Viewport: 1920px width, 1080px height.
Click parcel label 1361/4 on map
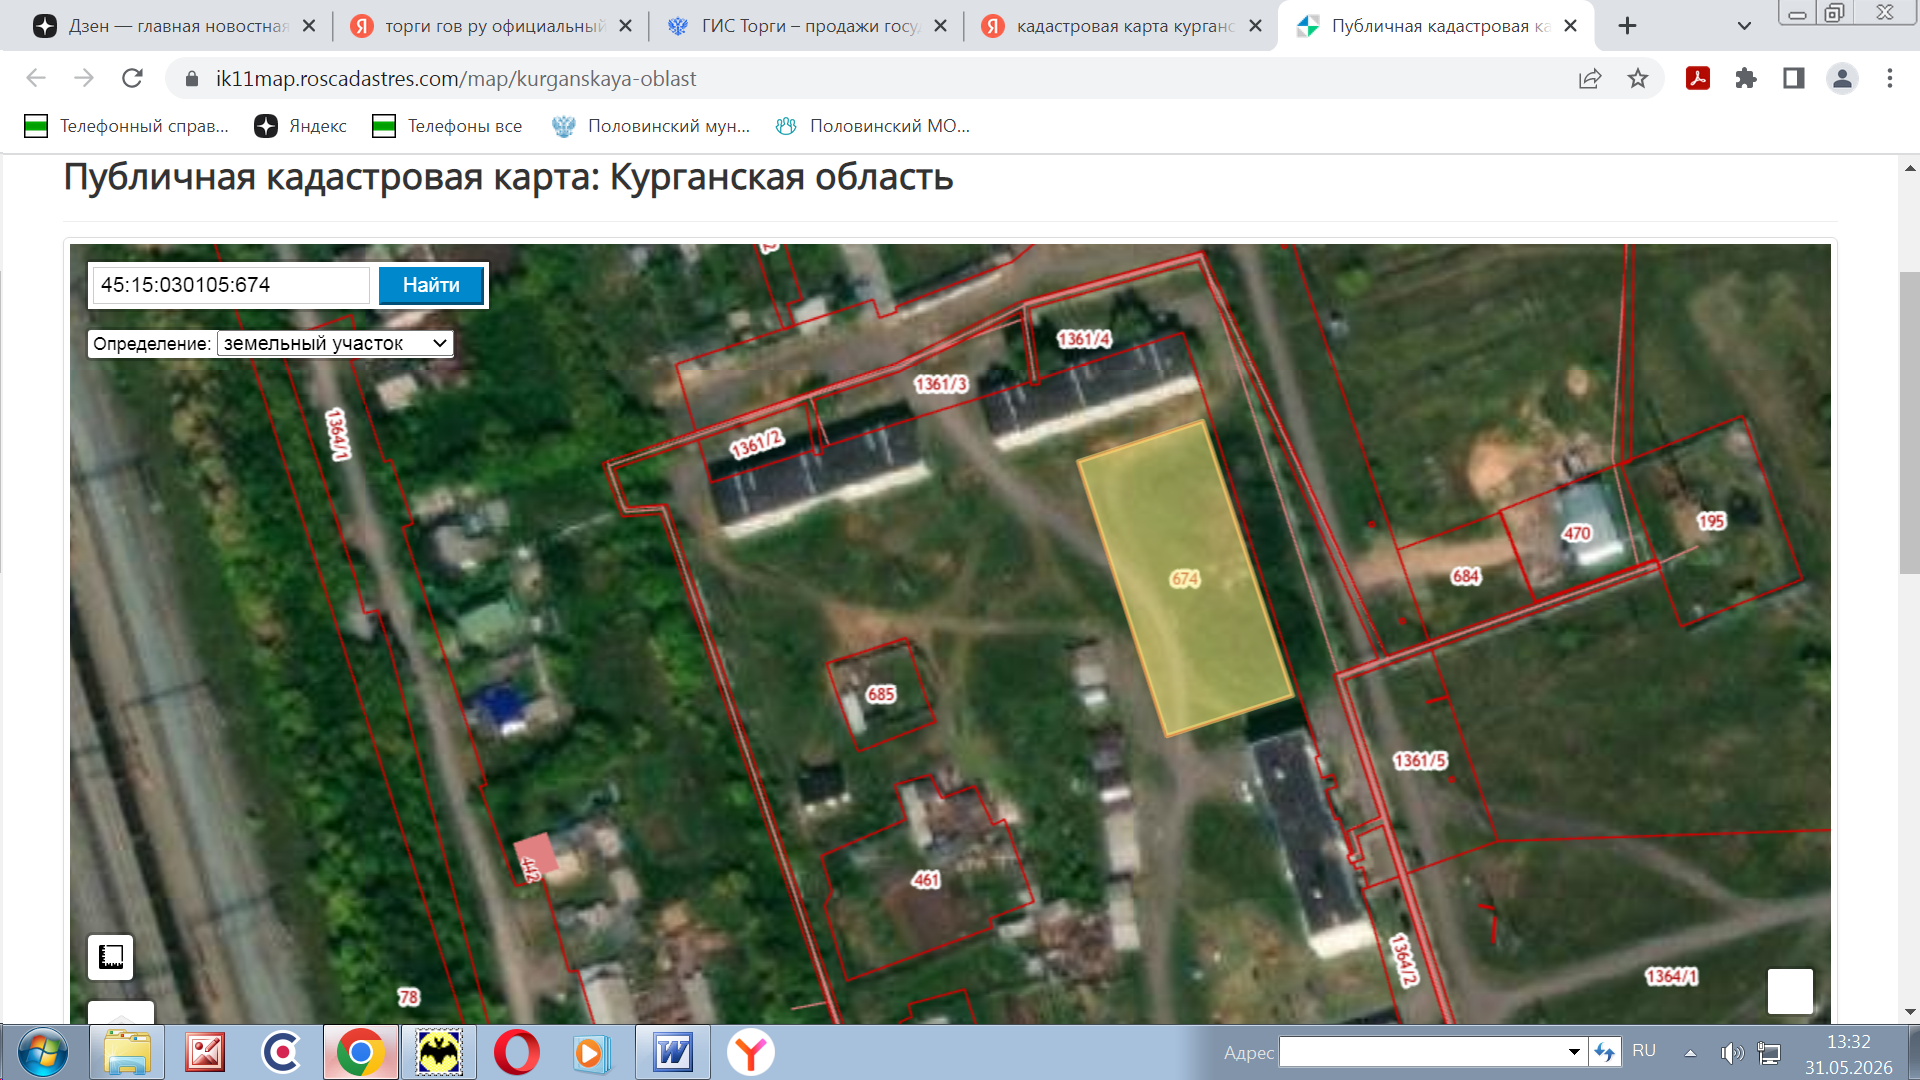1084,339
